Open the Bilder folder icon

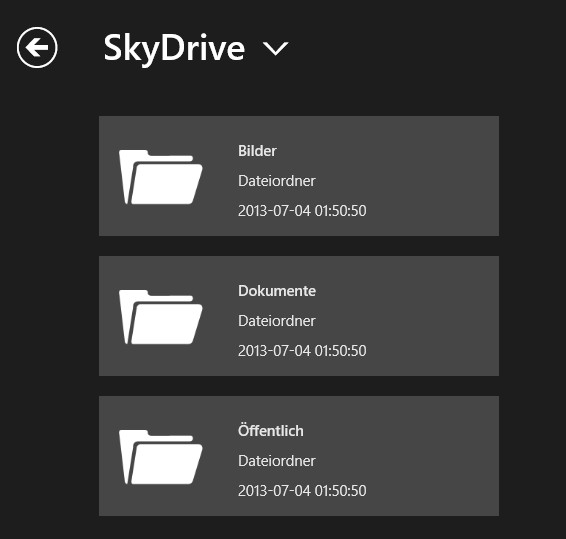point(161,177)
